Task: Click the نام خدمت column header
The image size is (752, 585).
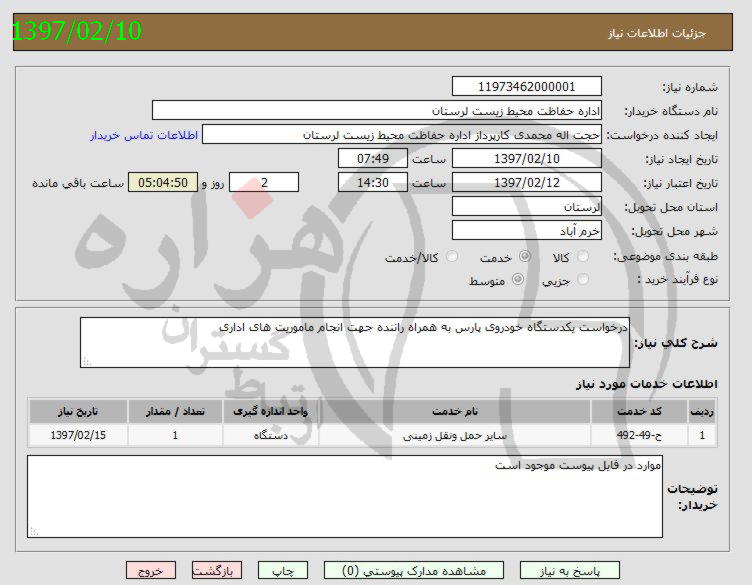Action: coord(455,411)
